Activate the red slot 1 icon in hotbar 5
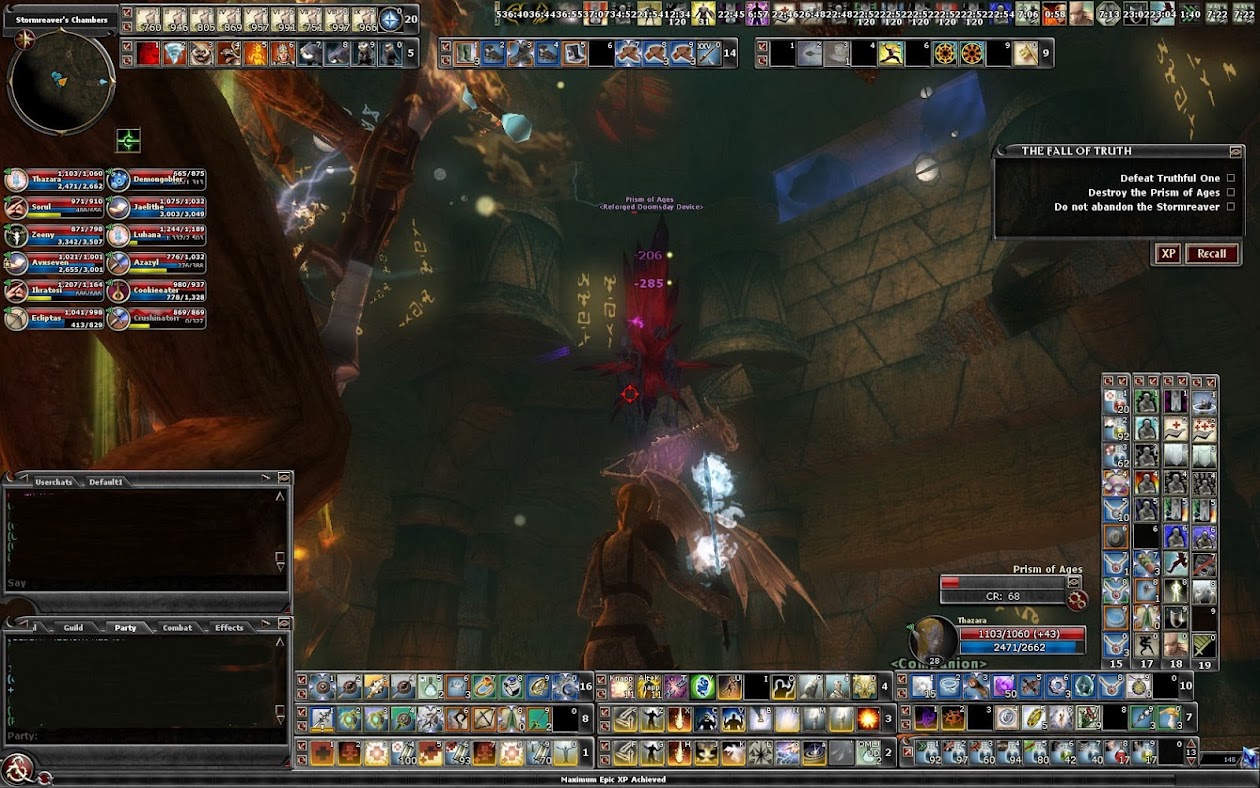1260x788 pixels. pyautogui.click(x=148, y=54)
